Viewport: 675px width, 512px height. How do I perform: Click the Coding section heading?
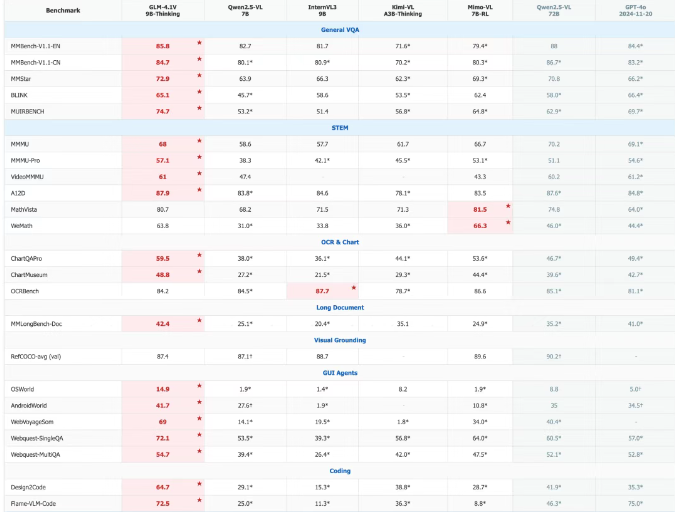tap(340, 471)
